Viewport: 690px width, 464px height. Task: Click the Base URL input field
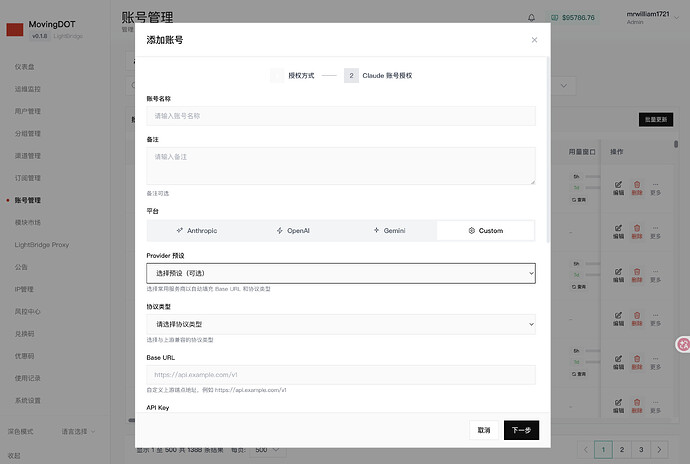[x=341, y=375]
